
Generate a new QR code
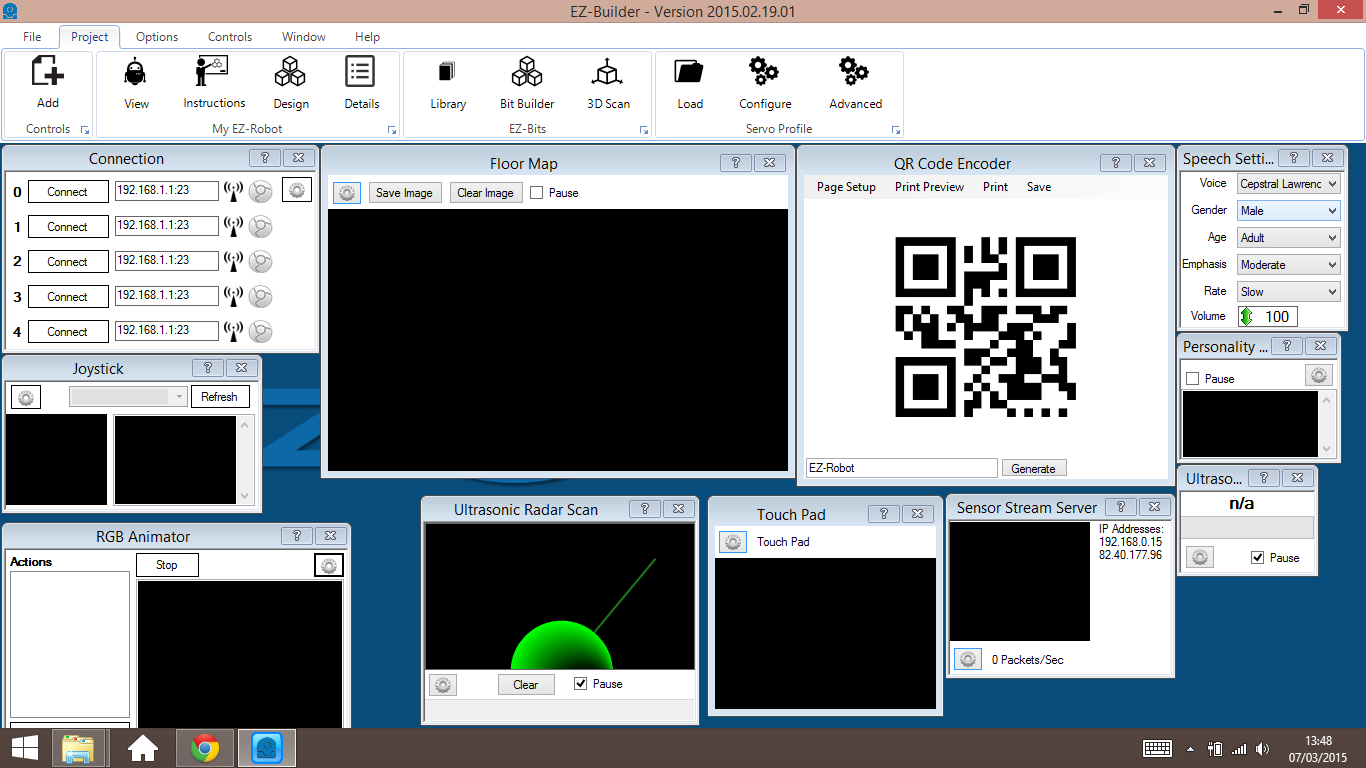point(1034,467)
